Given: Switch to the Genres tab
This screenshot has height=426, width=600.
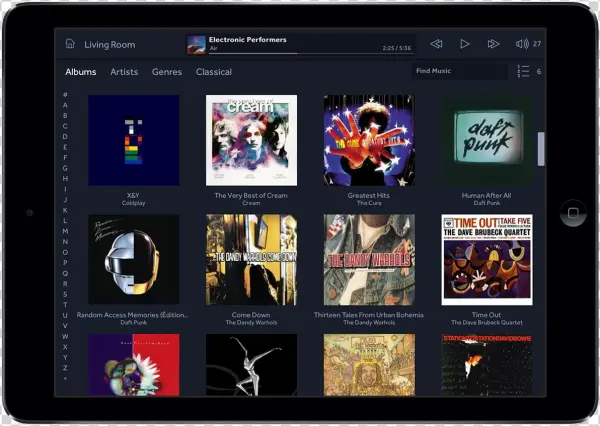Looking at the screenshot, I should pos(167,72).
